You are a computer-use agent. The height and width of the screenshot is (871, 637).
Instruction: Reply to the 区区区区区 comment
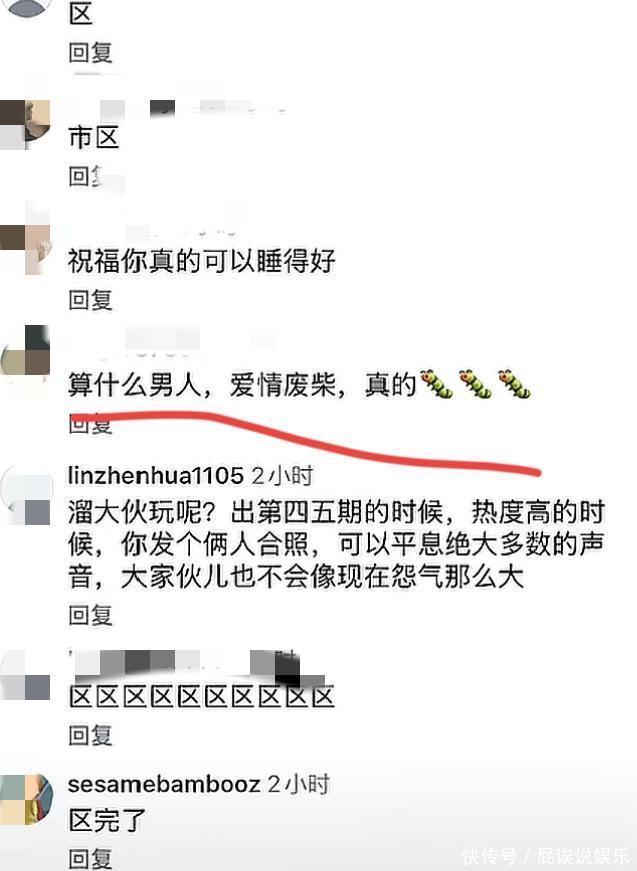tap(91, 735)
